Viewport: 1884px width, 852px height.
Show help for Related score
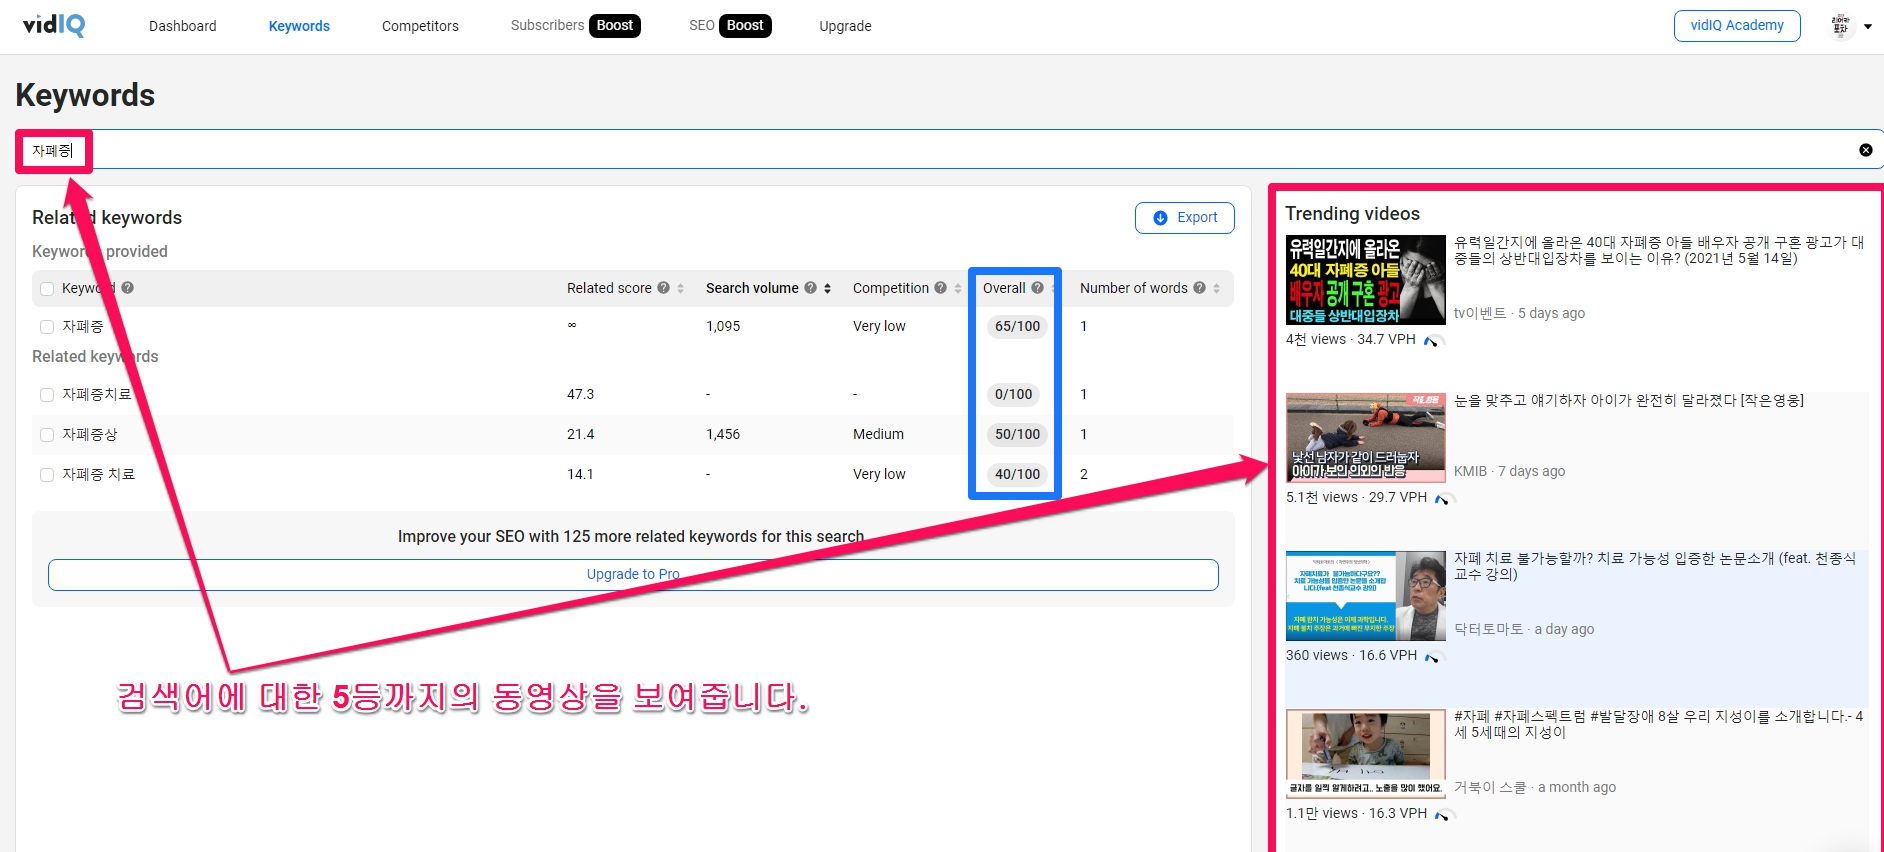tap(663, 288)
